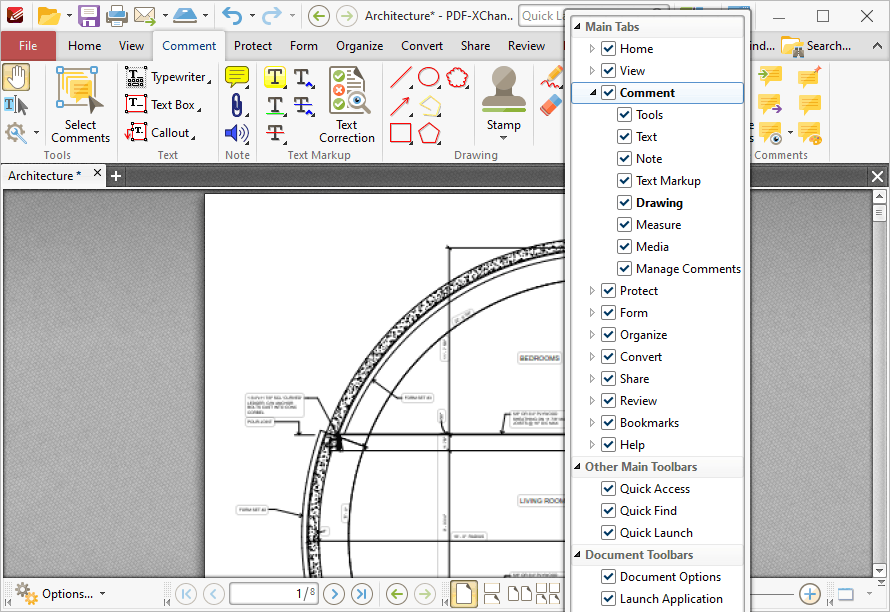Click the Select Comments tool
890x612 pixels.
click(x=80, y=105)
